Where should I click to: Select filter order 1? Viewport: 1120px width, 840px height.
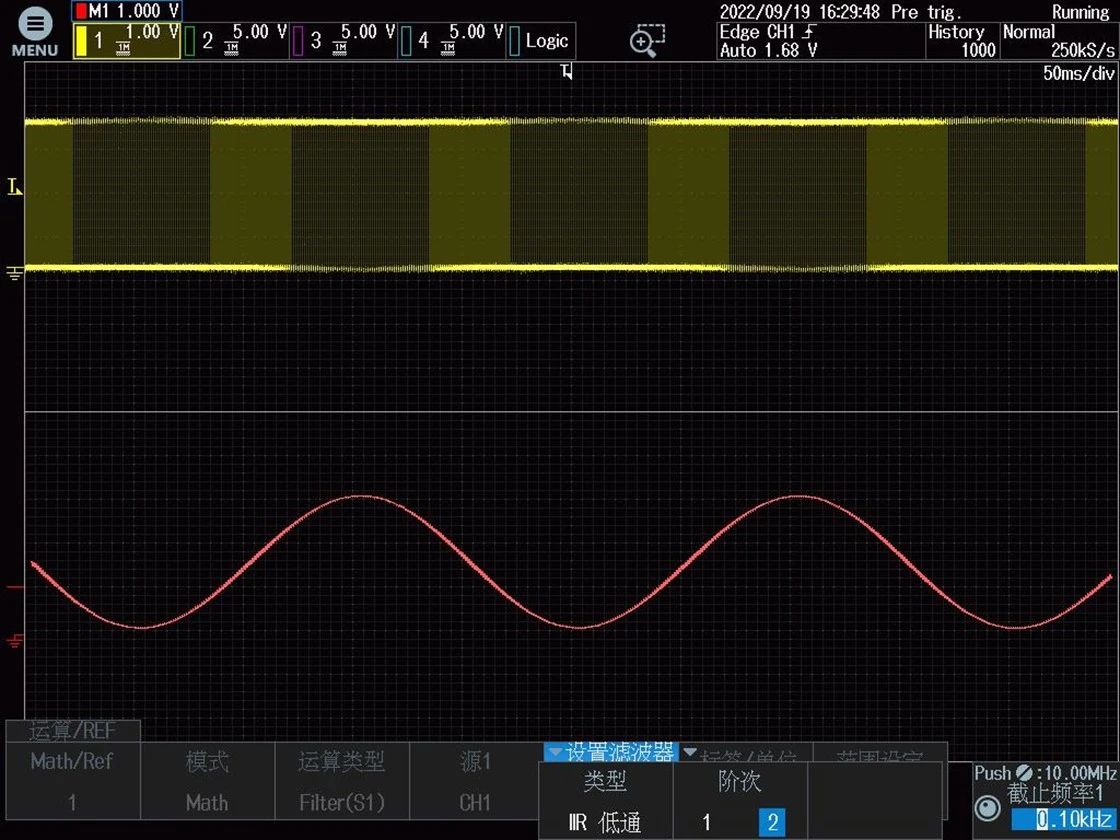pyautogui.click(x=707, y=822)
